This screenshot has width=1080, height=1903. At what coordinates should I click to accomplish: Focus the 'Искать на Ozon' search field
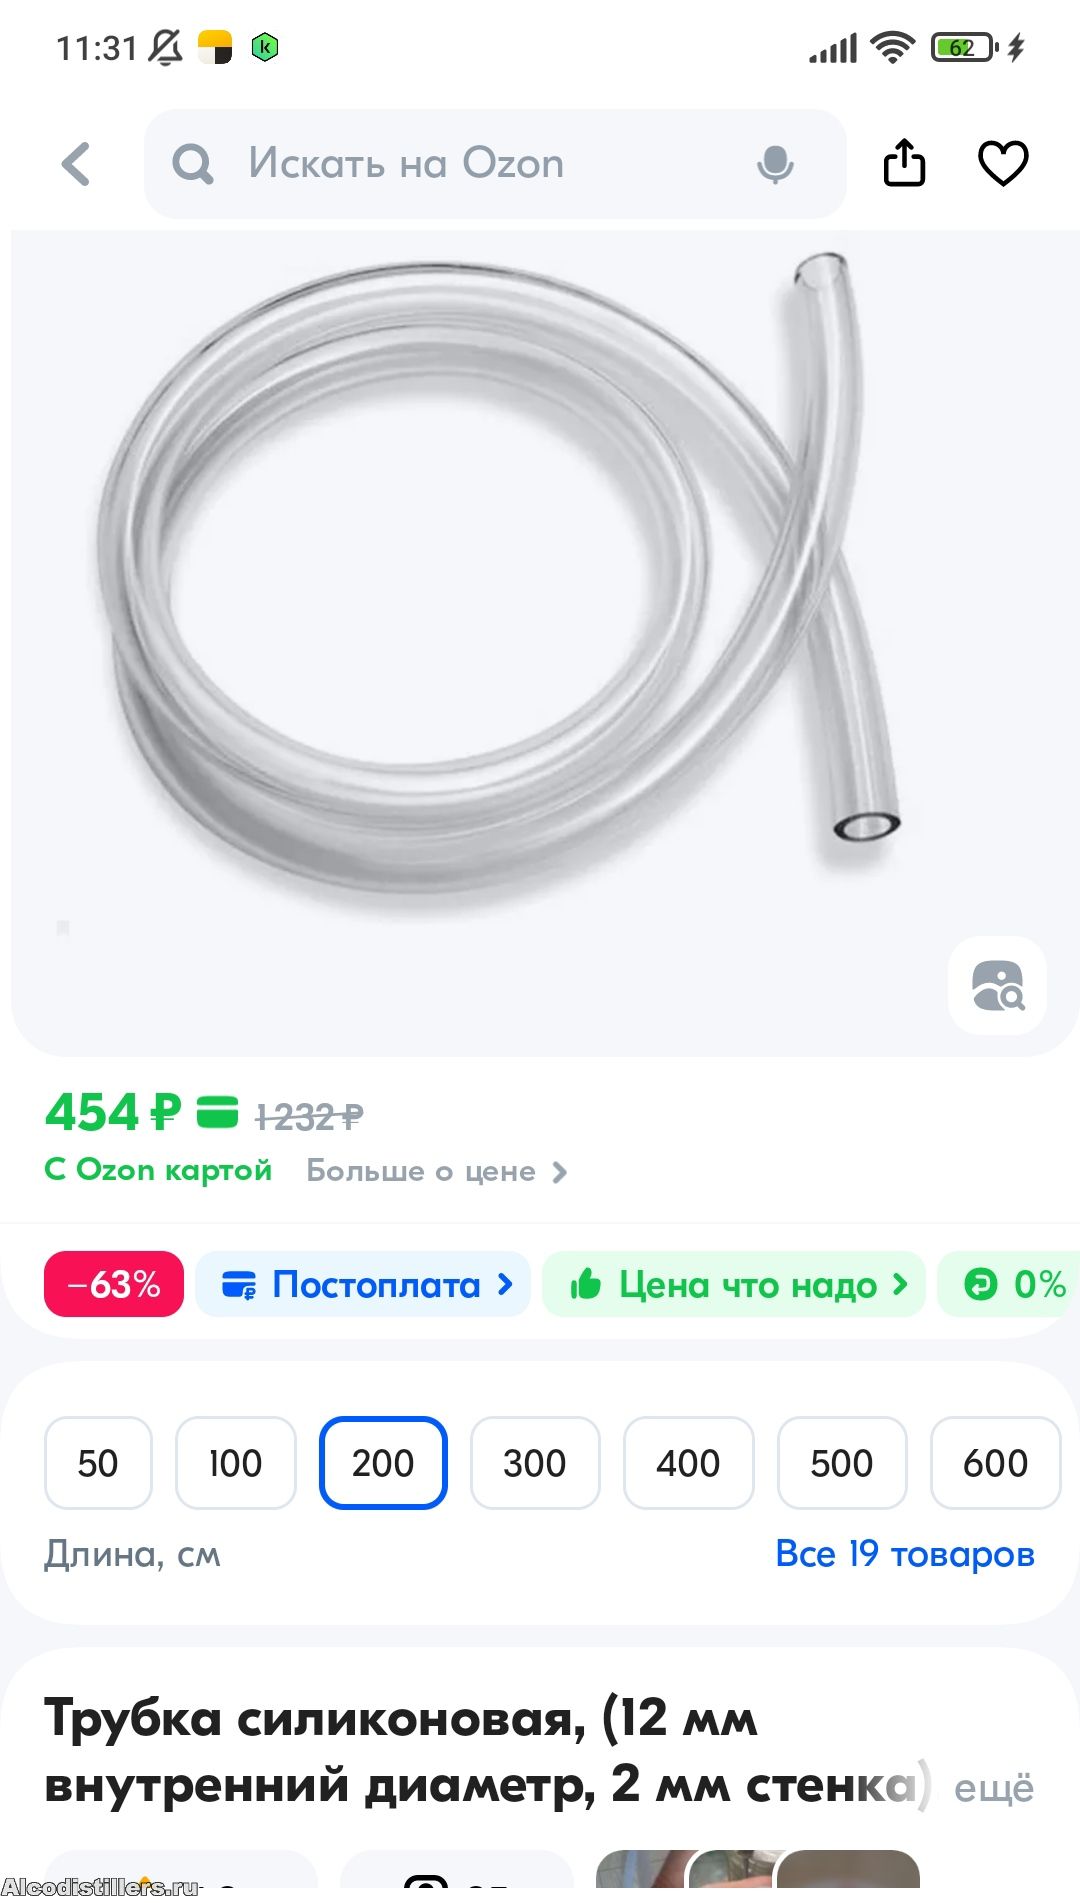tap(495, 164)
